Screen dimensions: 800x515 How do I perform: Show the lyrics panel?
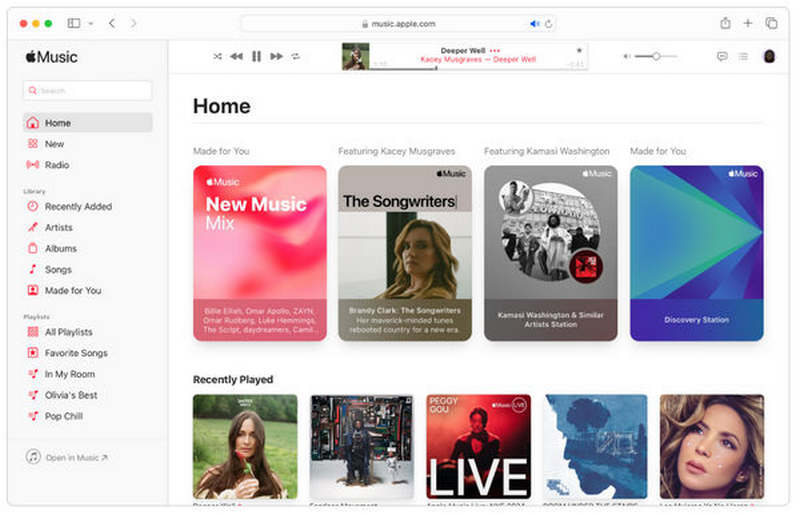(x=722, y=56)
